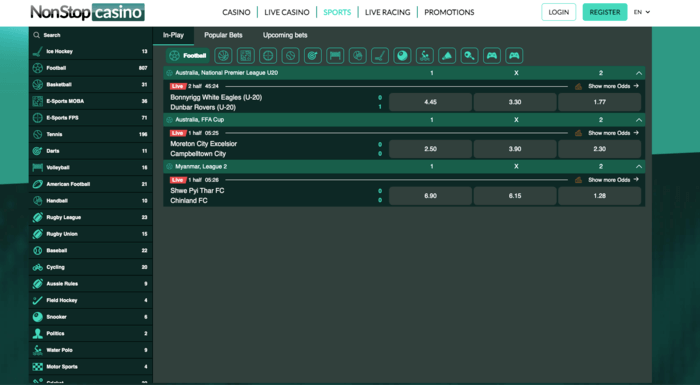Filter in-play by Snooker ball icon
Screen dimensions: 700x385
(402, 56)
